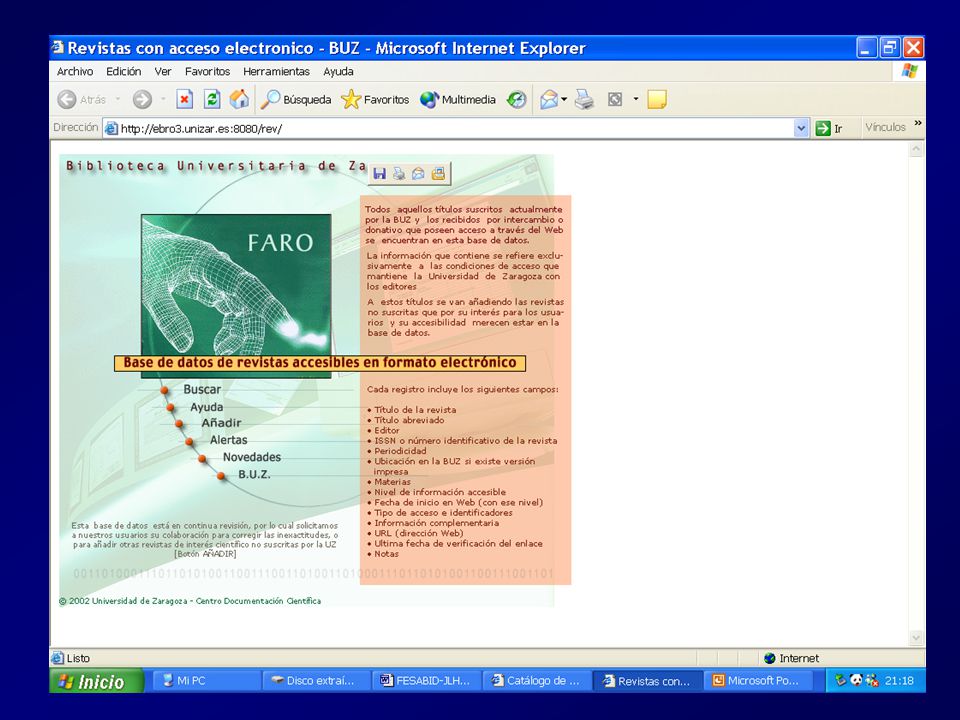The width and height of the screenshot is (960, 720).
Task: Click the scrollbar down arrow
Action: coord(916,638)
